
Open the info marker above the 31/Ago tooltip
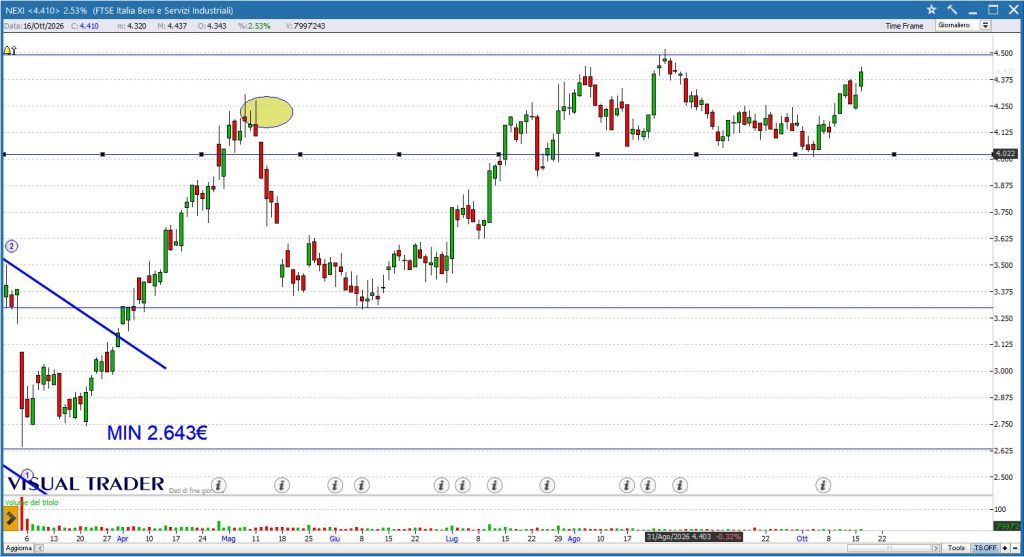680,485
